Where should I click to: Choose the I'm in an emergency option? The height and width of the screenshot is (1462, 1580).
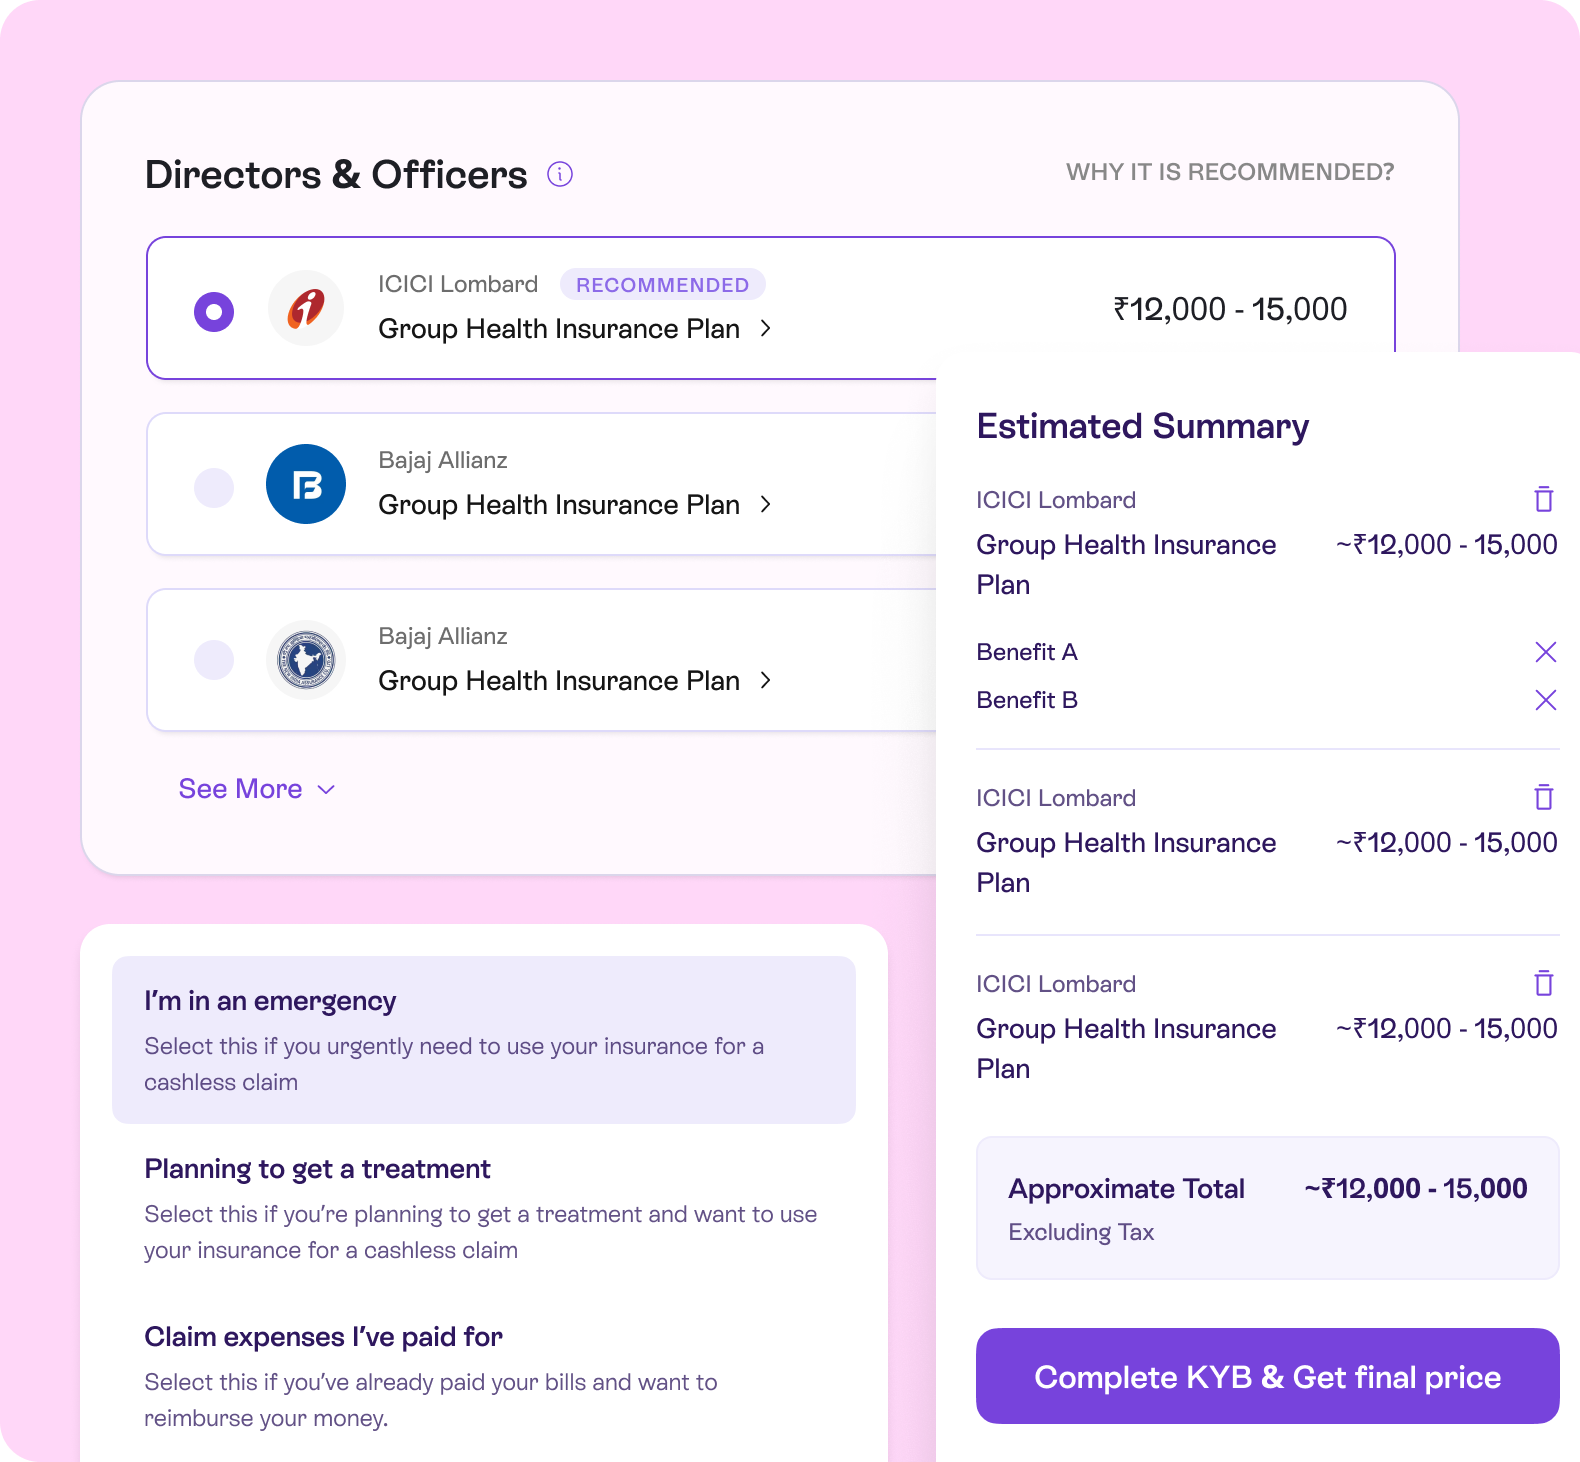coord(484,1040)
